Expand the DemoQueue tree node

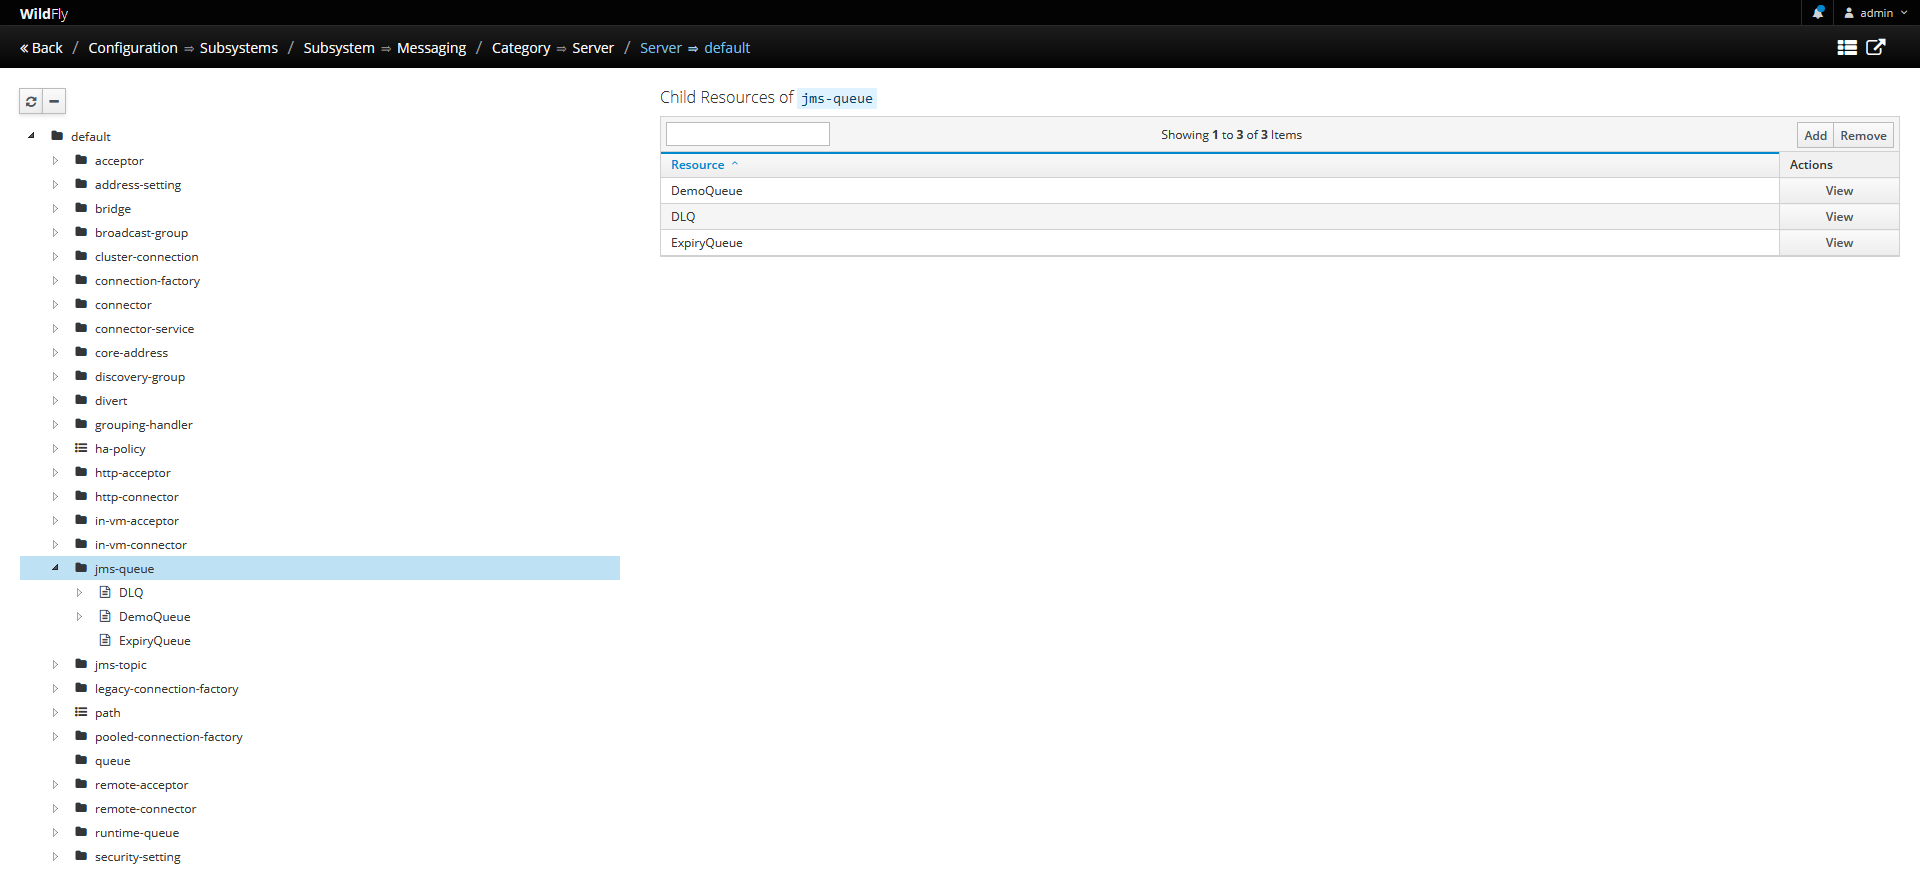point(79,617)
